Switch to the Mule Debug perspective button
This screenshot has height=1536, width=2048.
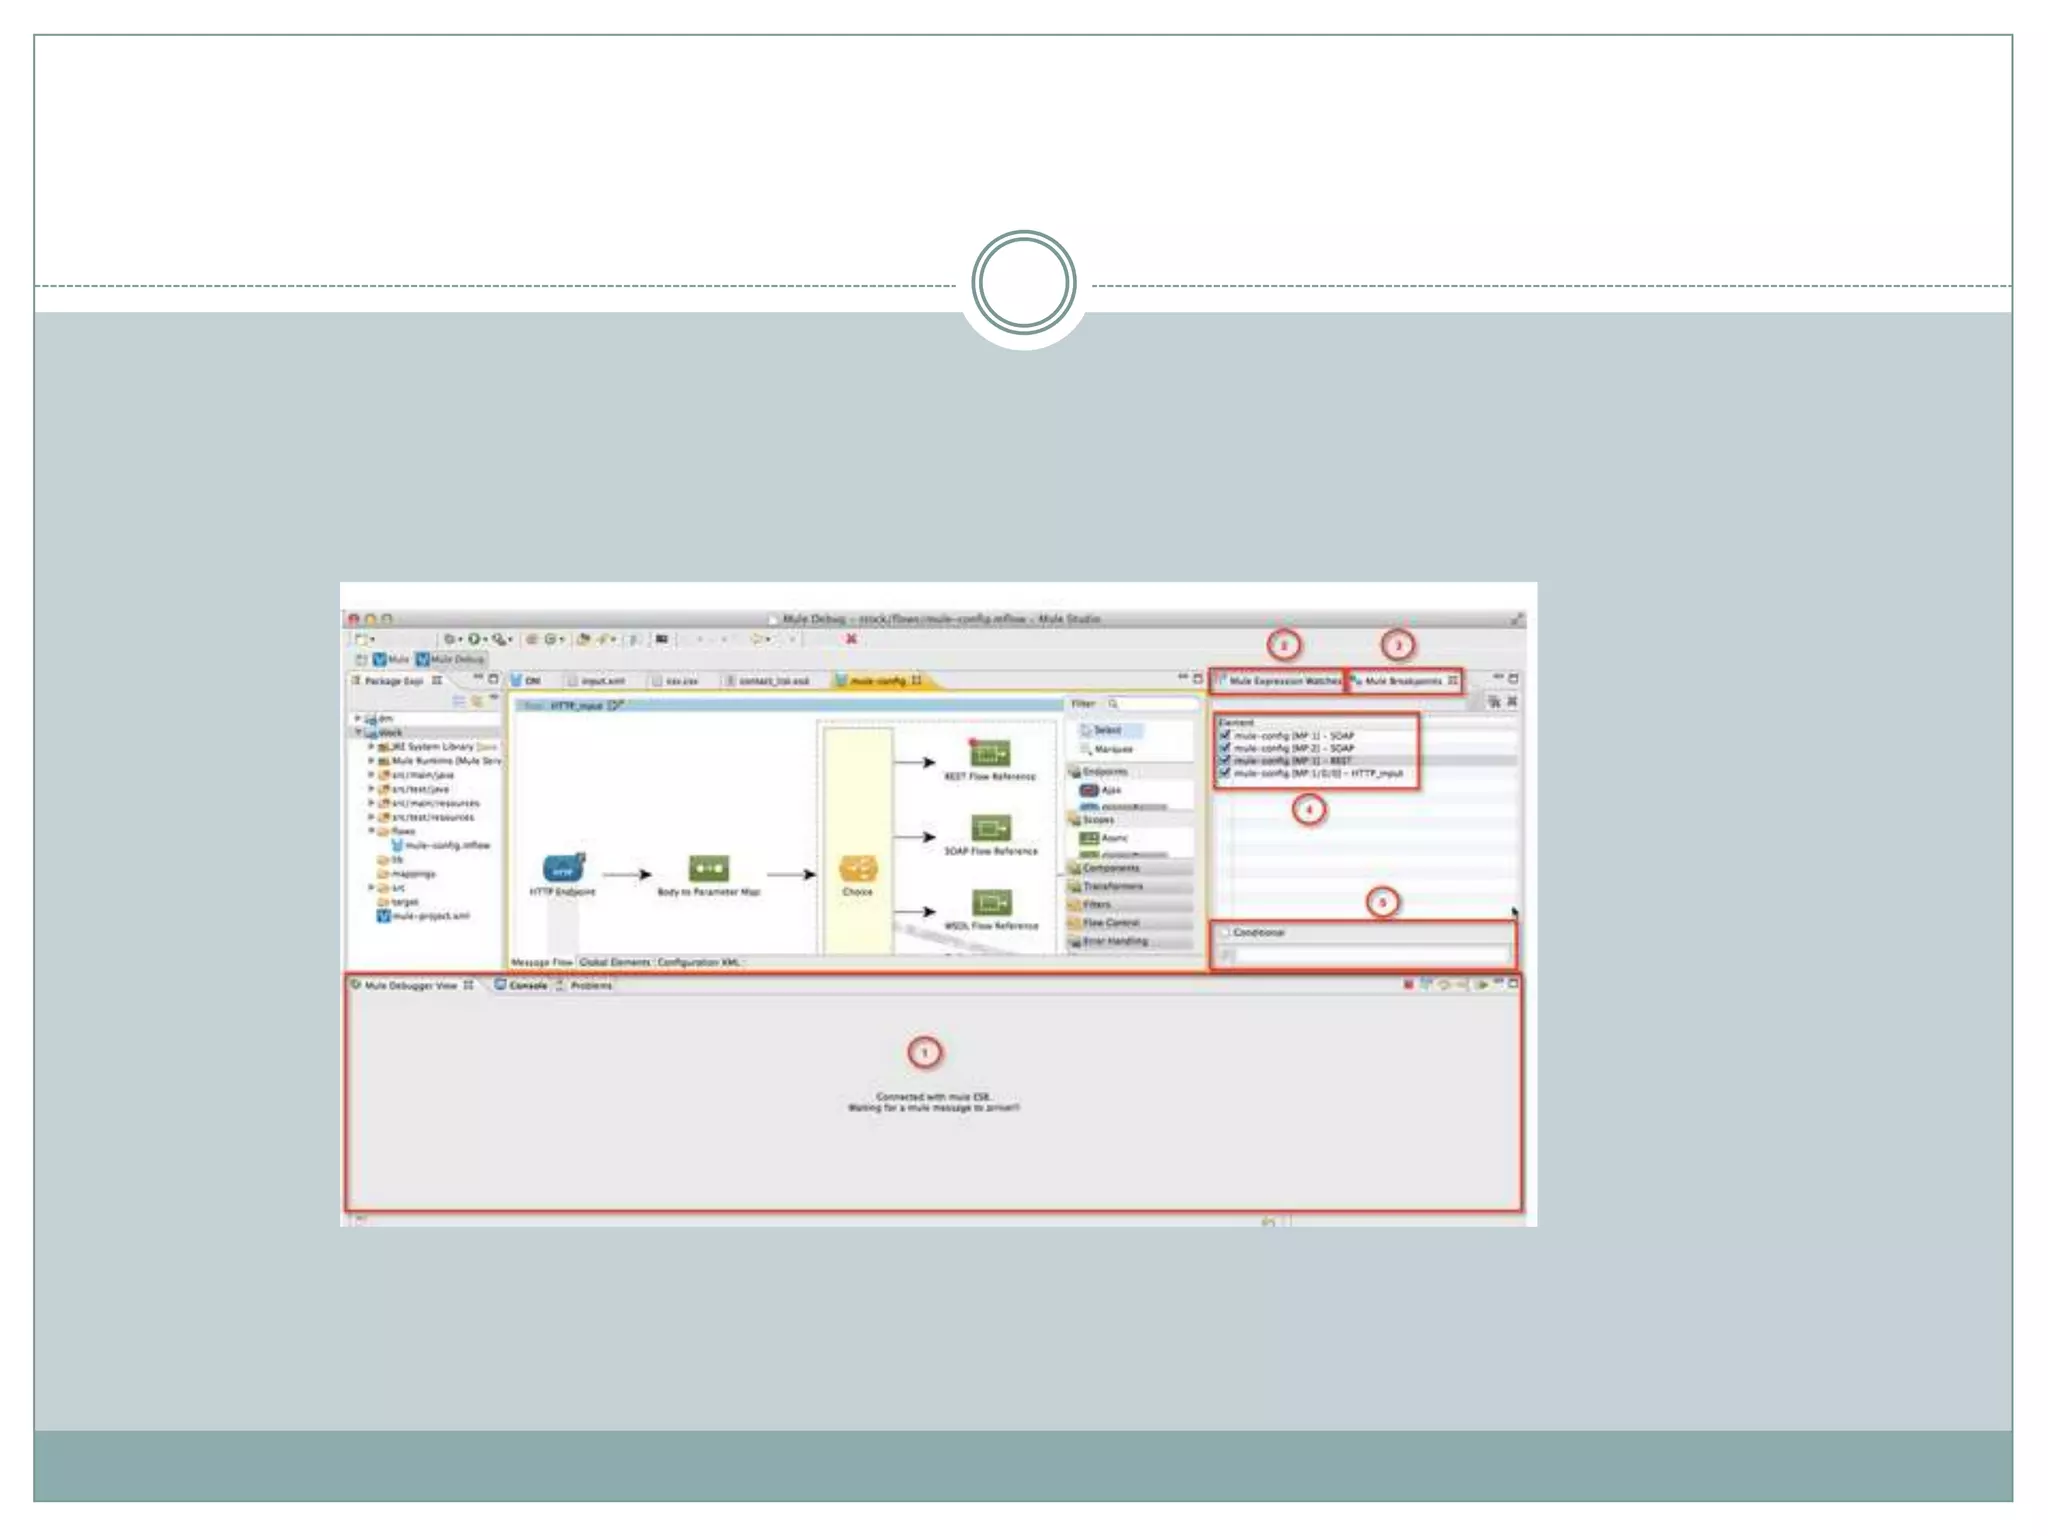coord(451,660)
